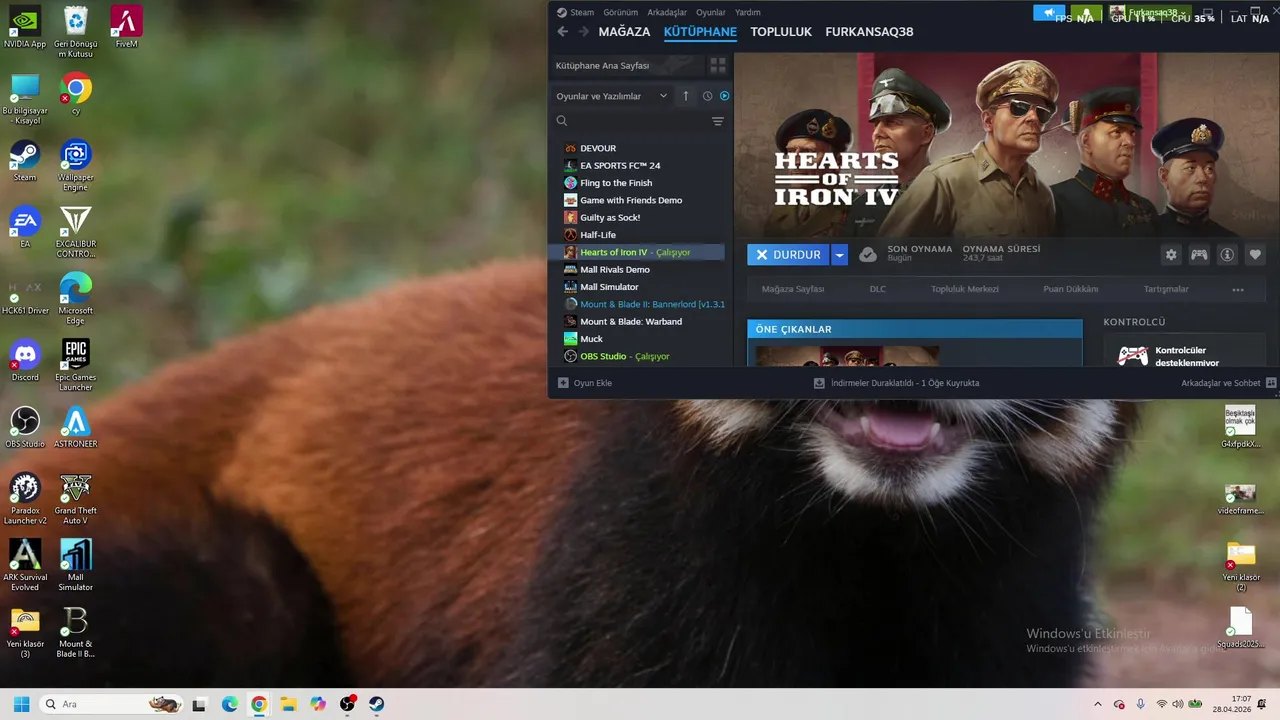Image resolution: width=1280 pixels, height=720 pixels.
Task: Open the library advanced filter icon
Action: (x=718, y=121)
